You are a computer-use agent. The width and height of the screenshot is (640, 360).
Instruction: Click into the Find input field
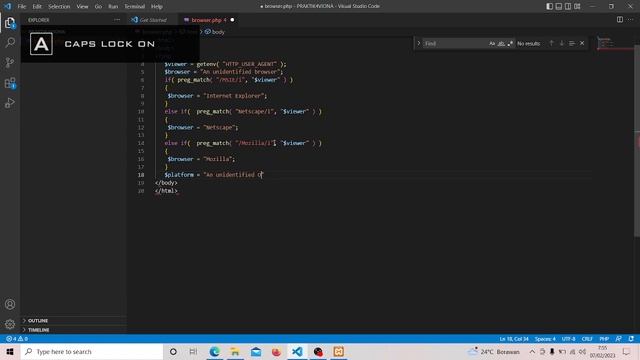click(455, 43)
